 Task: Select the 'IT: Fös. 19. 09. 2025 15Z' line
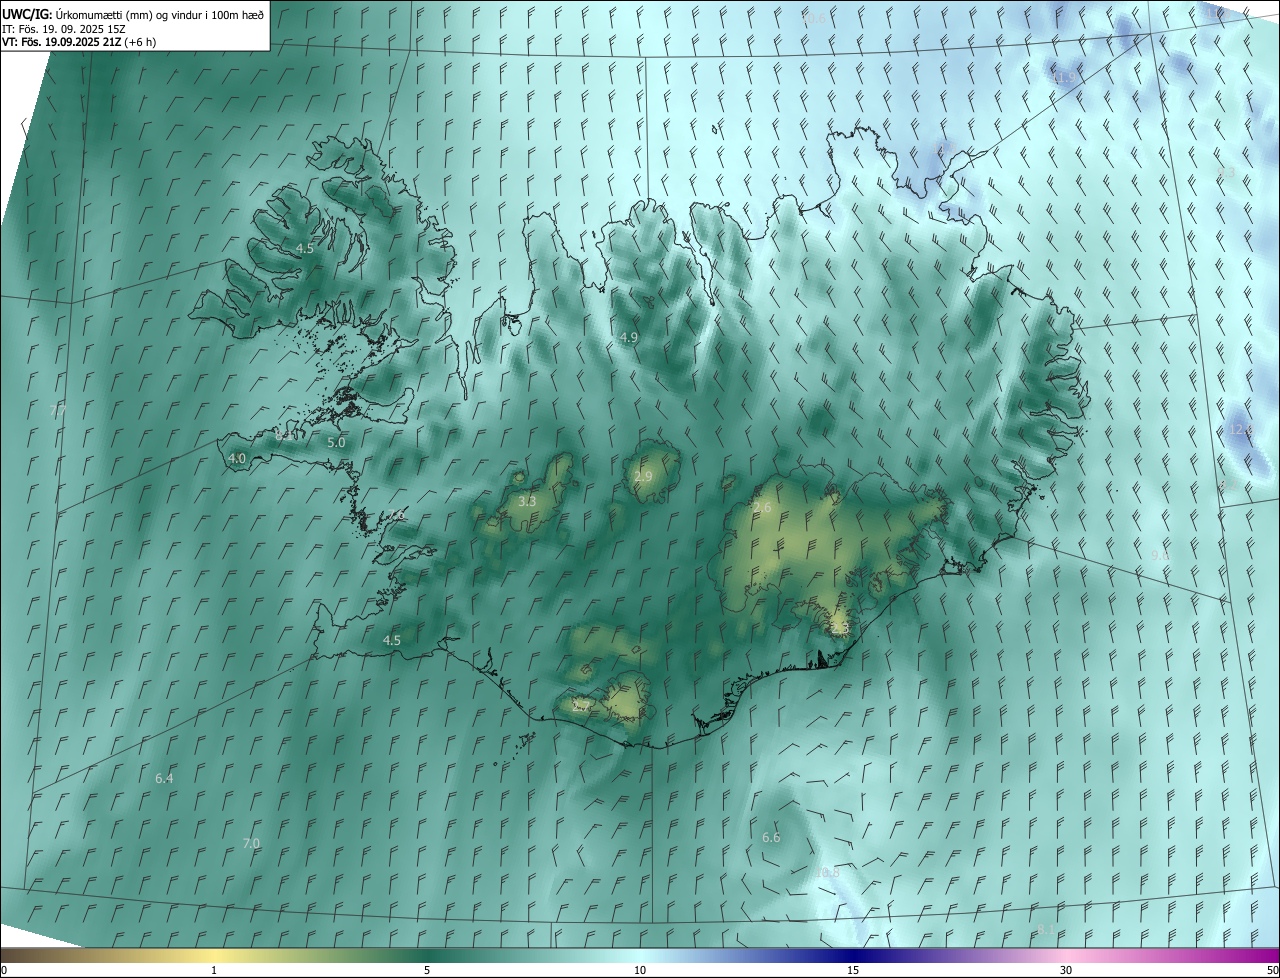pyautogui.click(x=63, y=29)
